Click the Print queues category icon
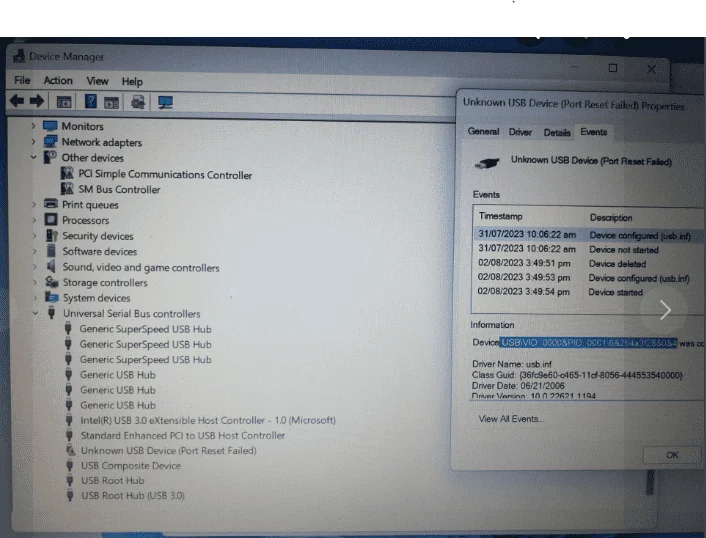The width and height of the screenshot is (706, 538). (51, 204)
